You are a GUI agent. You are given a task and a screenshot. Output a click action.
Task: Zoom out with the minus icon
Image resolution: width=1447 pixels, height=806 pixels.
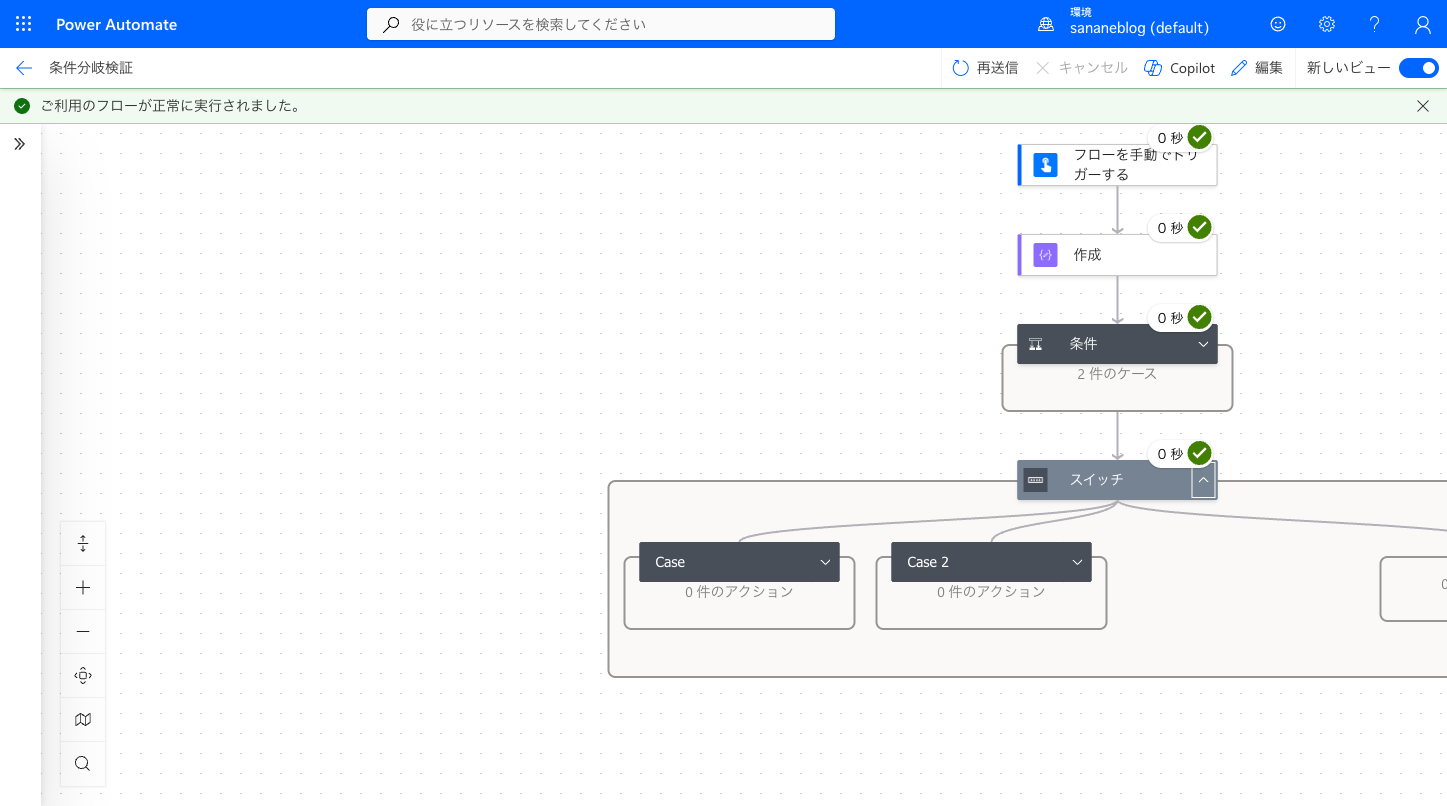click(83, 632)
